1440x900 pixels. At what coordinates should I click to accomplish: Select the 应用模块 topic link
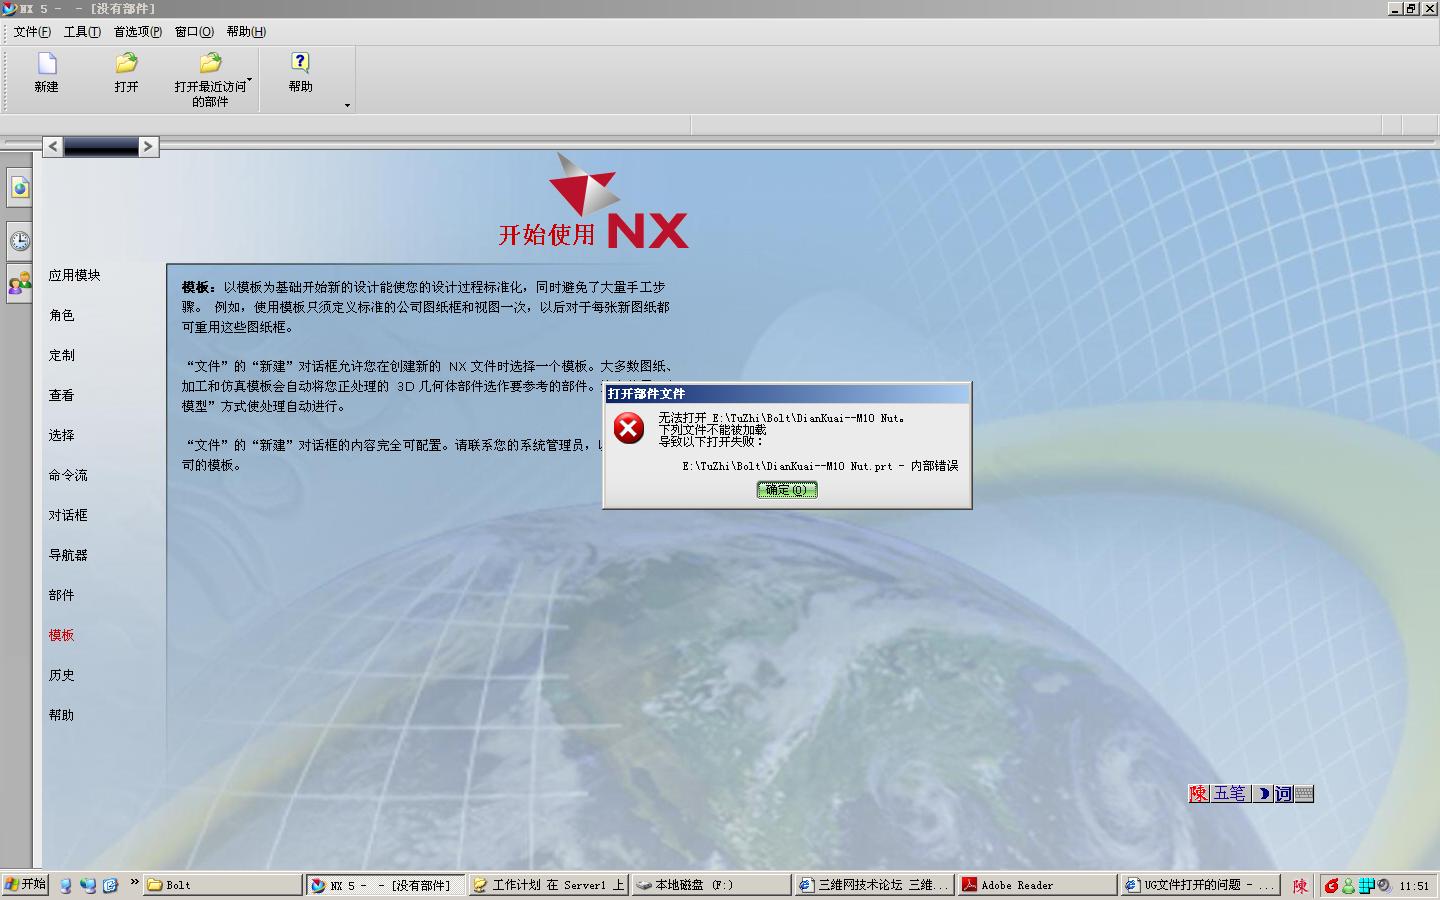pyautogui.click(x=75, y=275)
